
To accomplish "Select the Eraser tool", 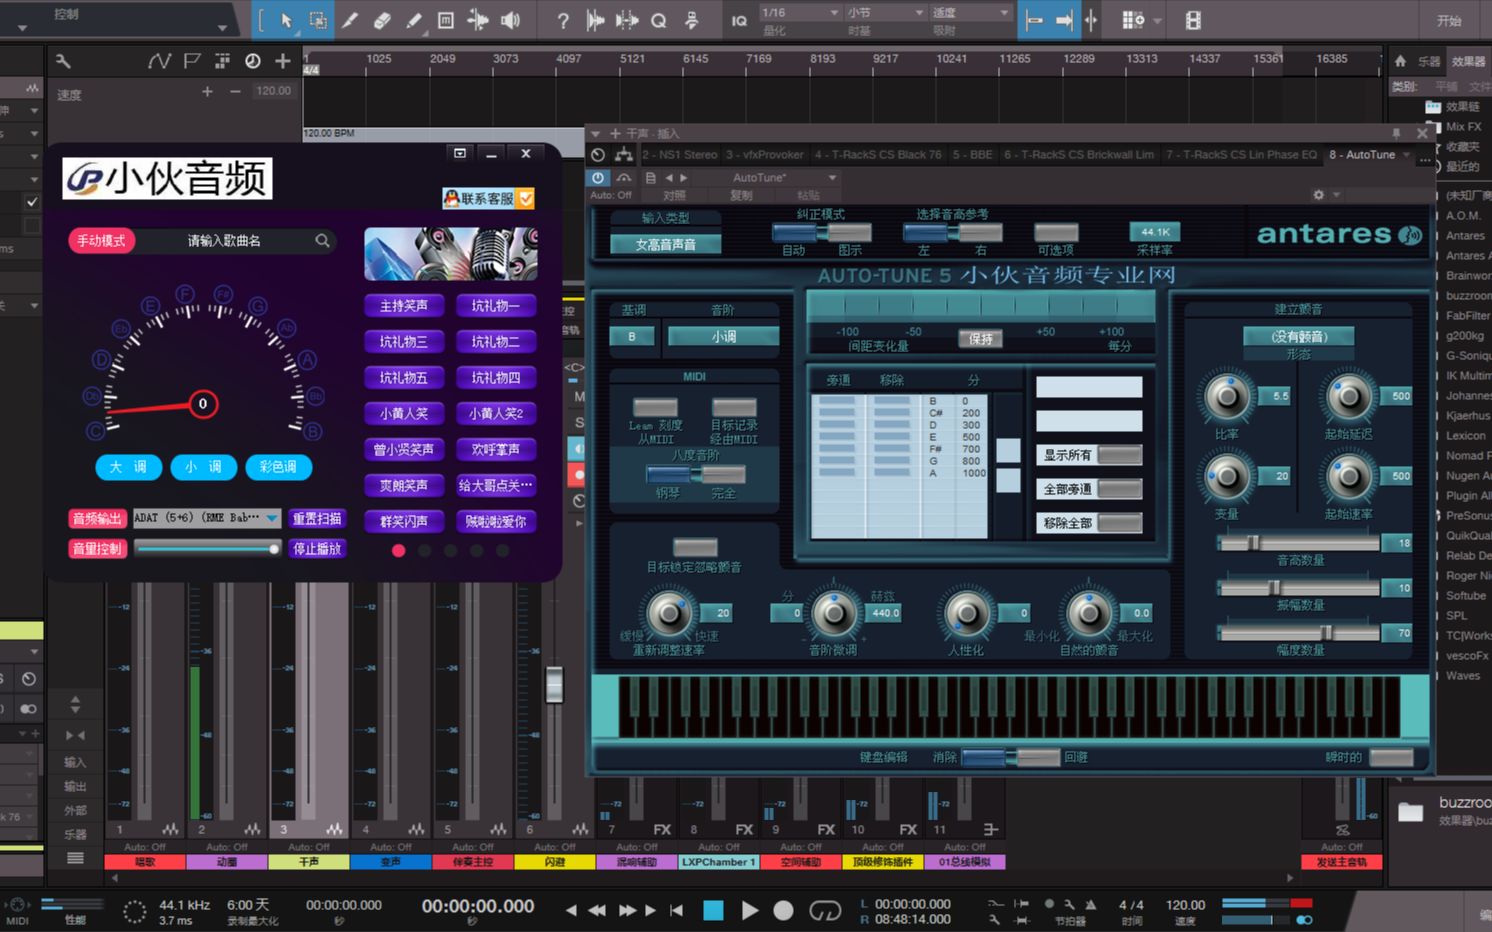I will tap(382, 20).
